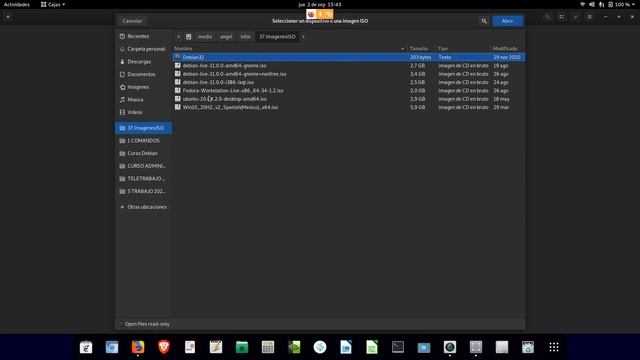640x360 pixels.
Task: Open the clock and calendar in the top bar
Action: 320,4
